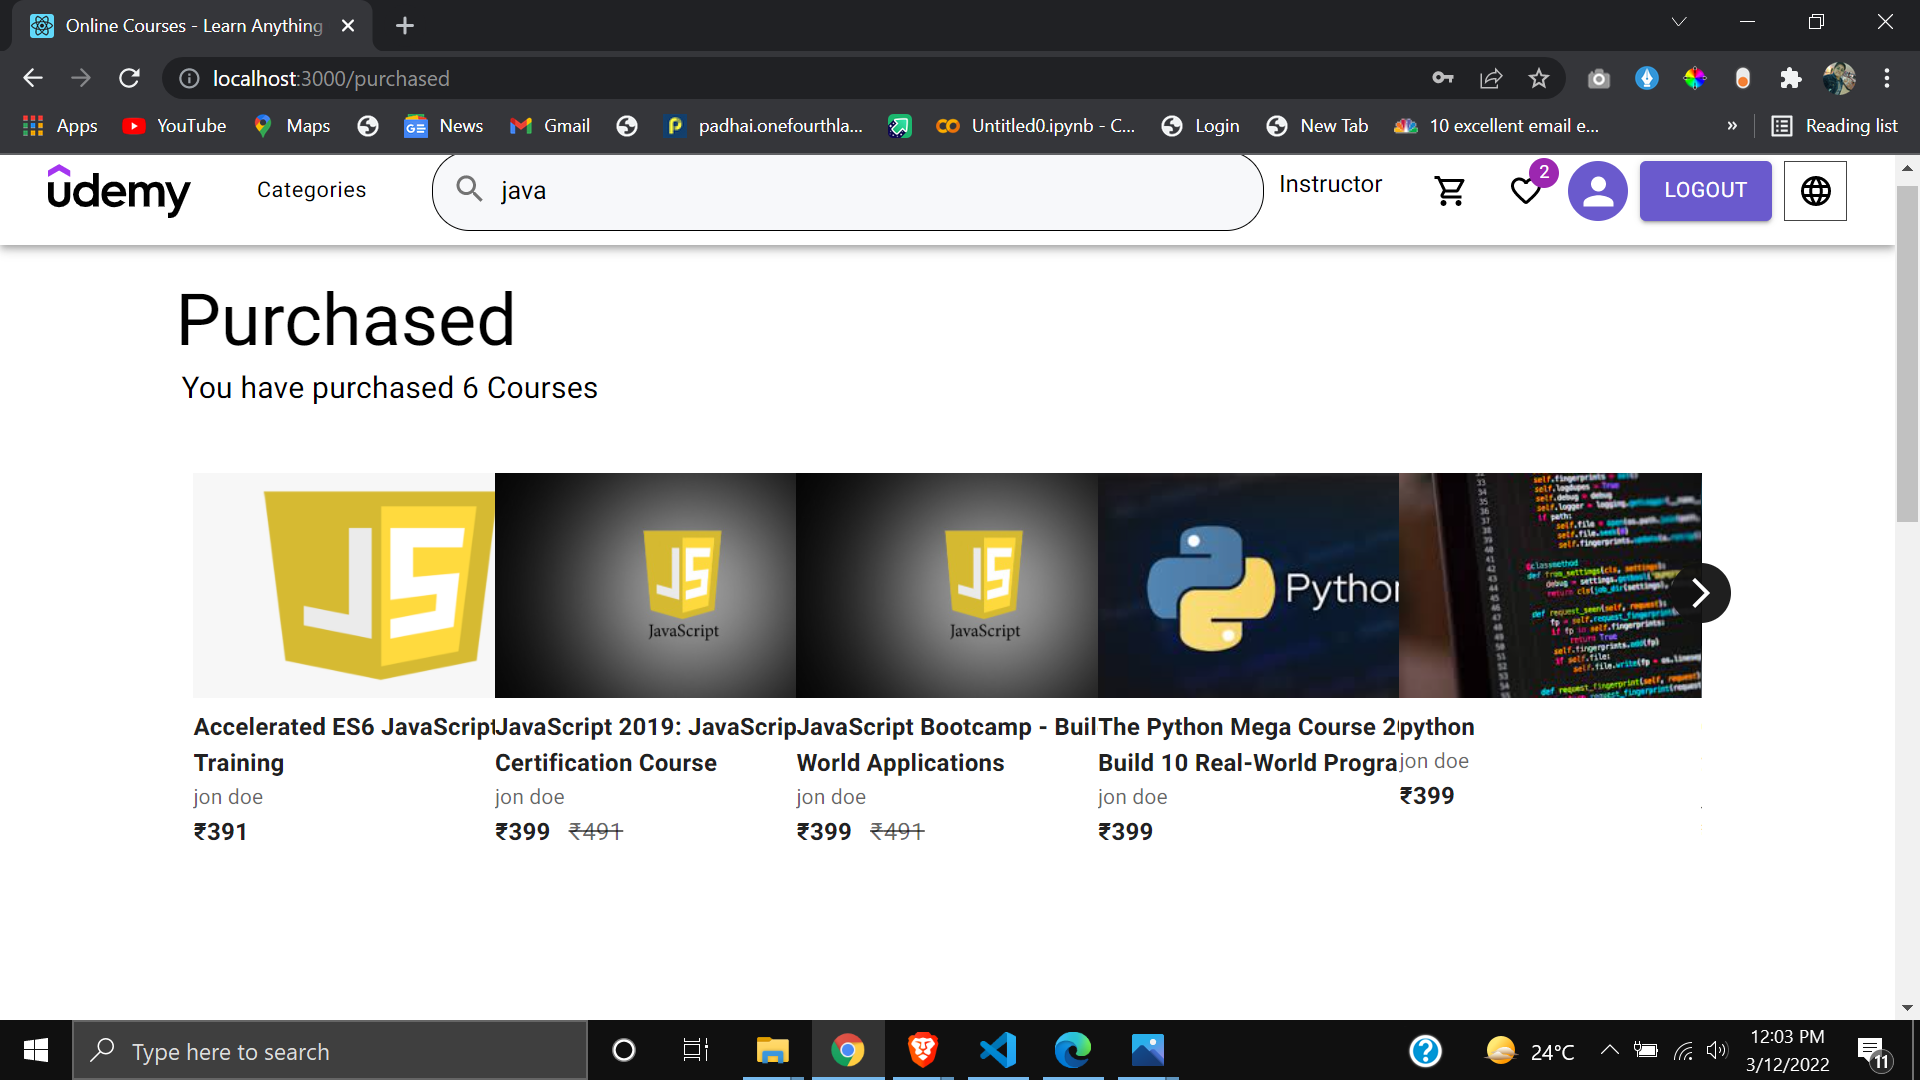This screenshot has height=1080, width=1920.
Task: Click the LOGOUT button
Action: [x=1705, y=190]
